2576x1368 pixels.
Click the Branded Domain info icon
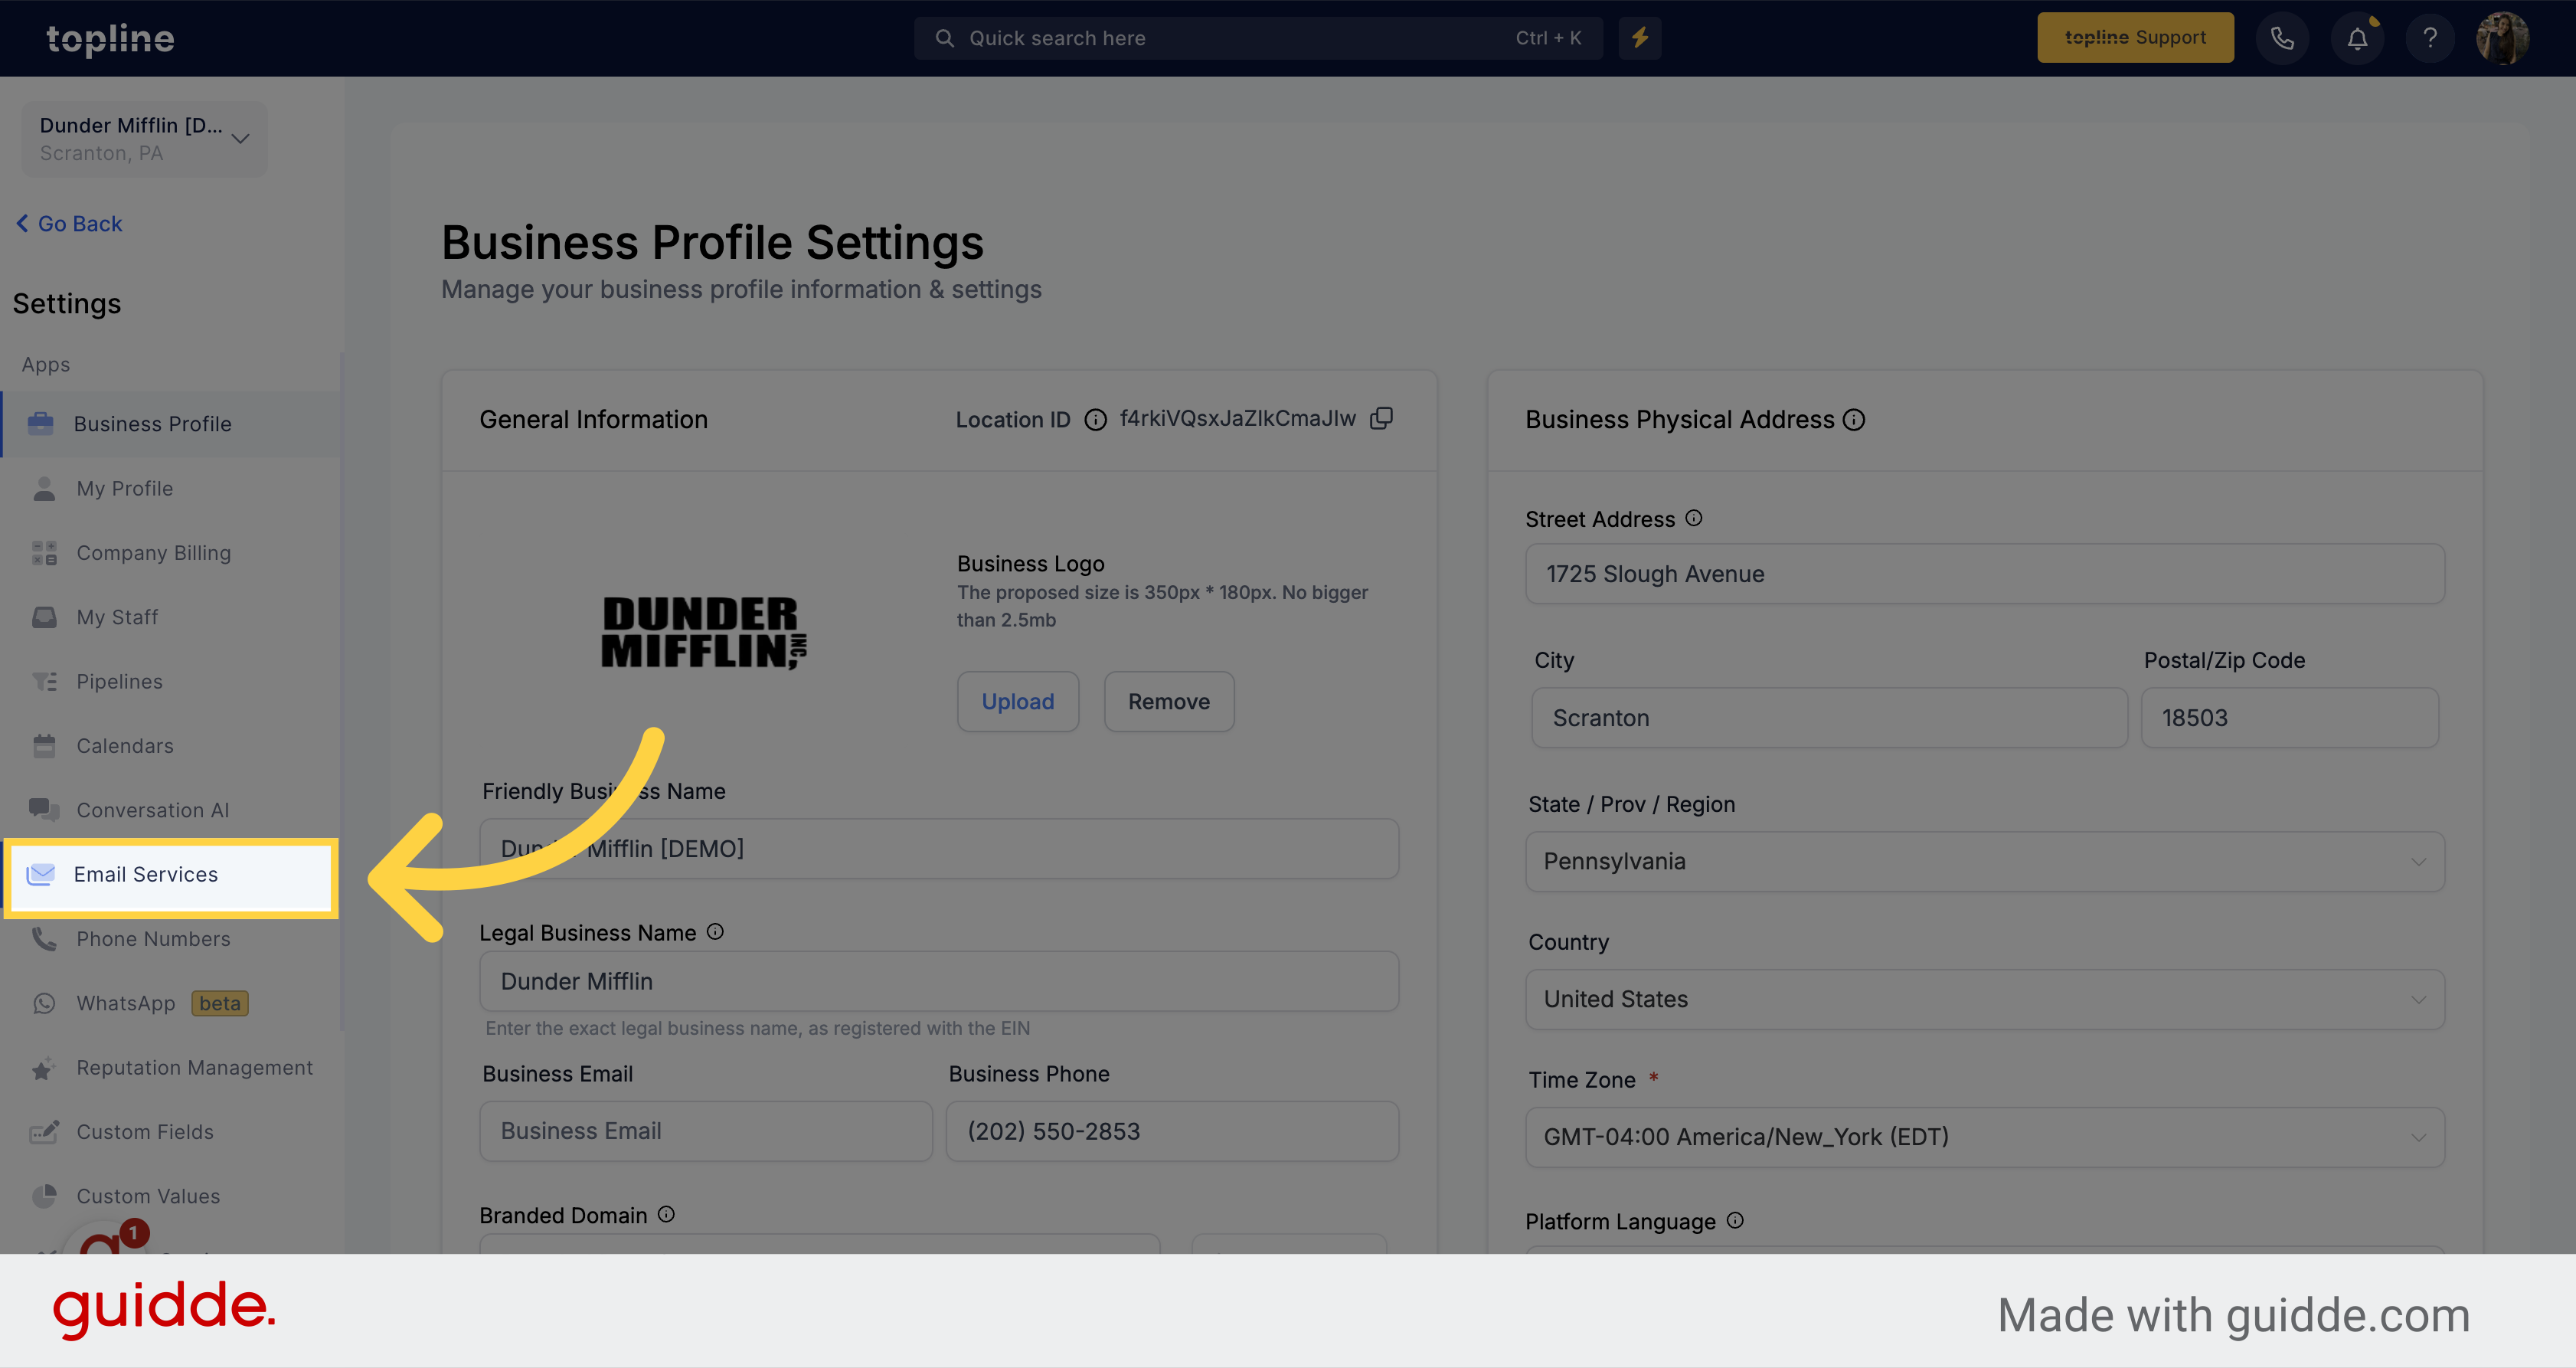click(x=666, y=1214)
